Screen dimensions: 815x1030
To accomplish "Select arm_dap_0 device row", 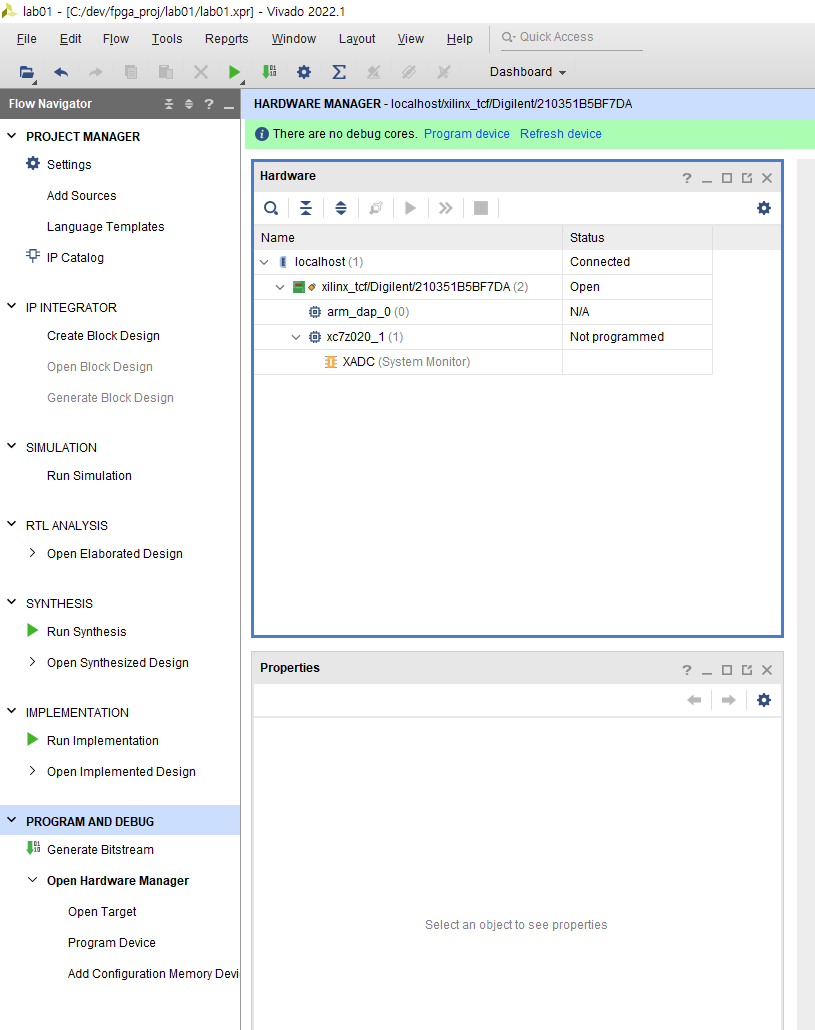I will (483, 312).
